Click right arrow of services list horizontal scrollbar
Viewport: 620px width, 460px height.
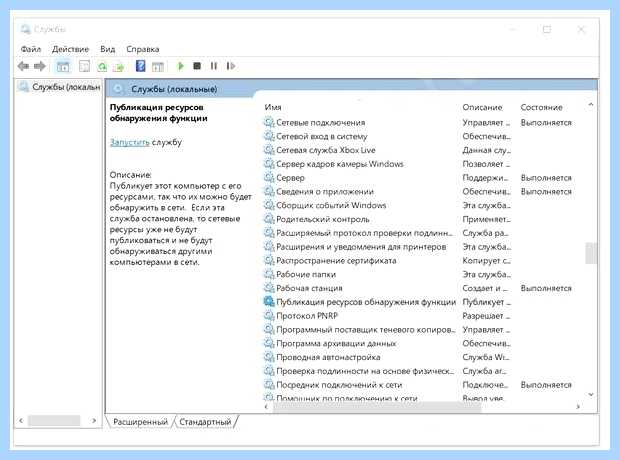(578, 407)
